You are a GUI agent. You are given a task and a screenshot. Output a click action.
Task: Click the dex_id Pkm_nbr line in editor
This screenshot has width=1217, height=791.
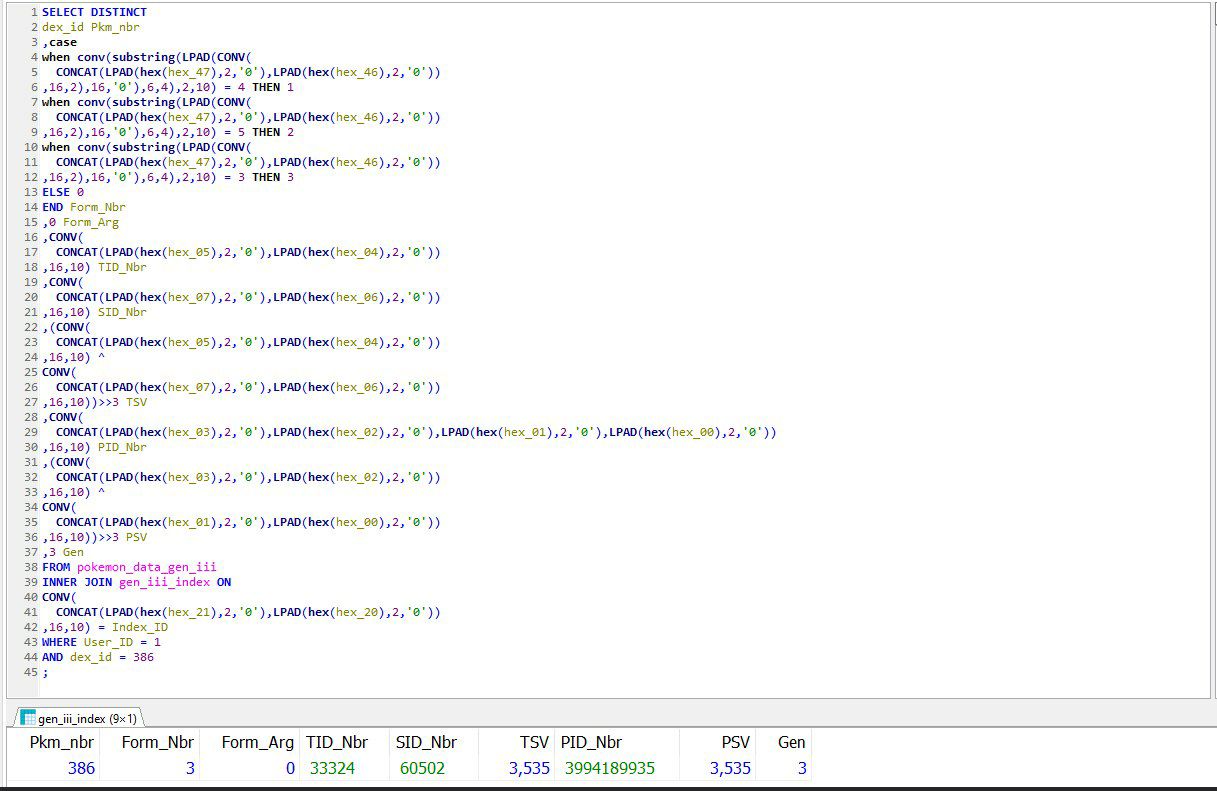(x=91, y=27)
